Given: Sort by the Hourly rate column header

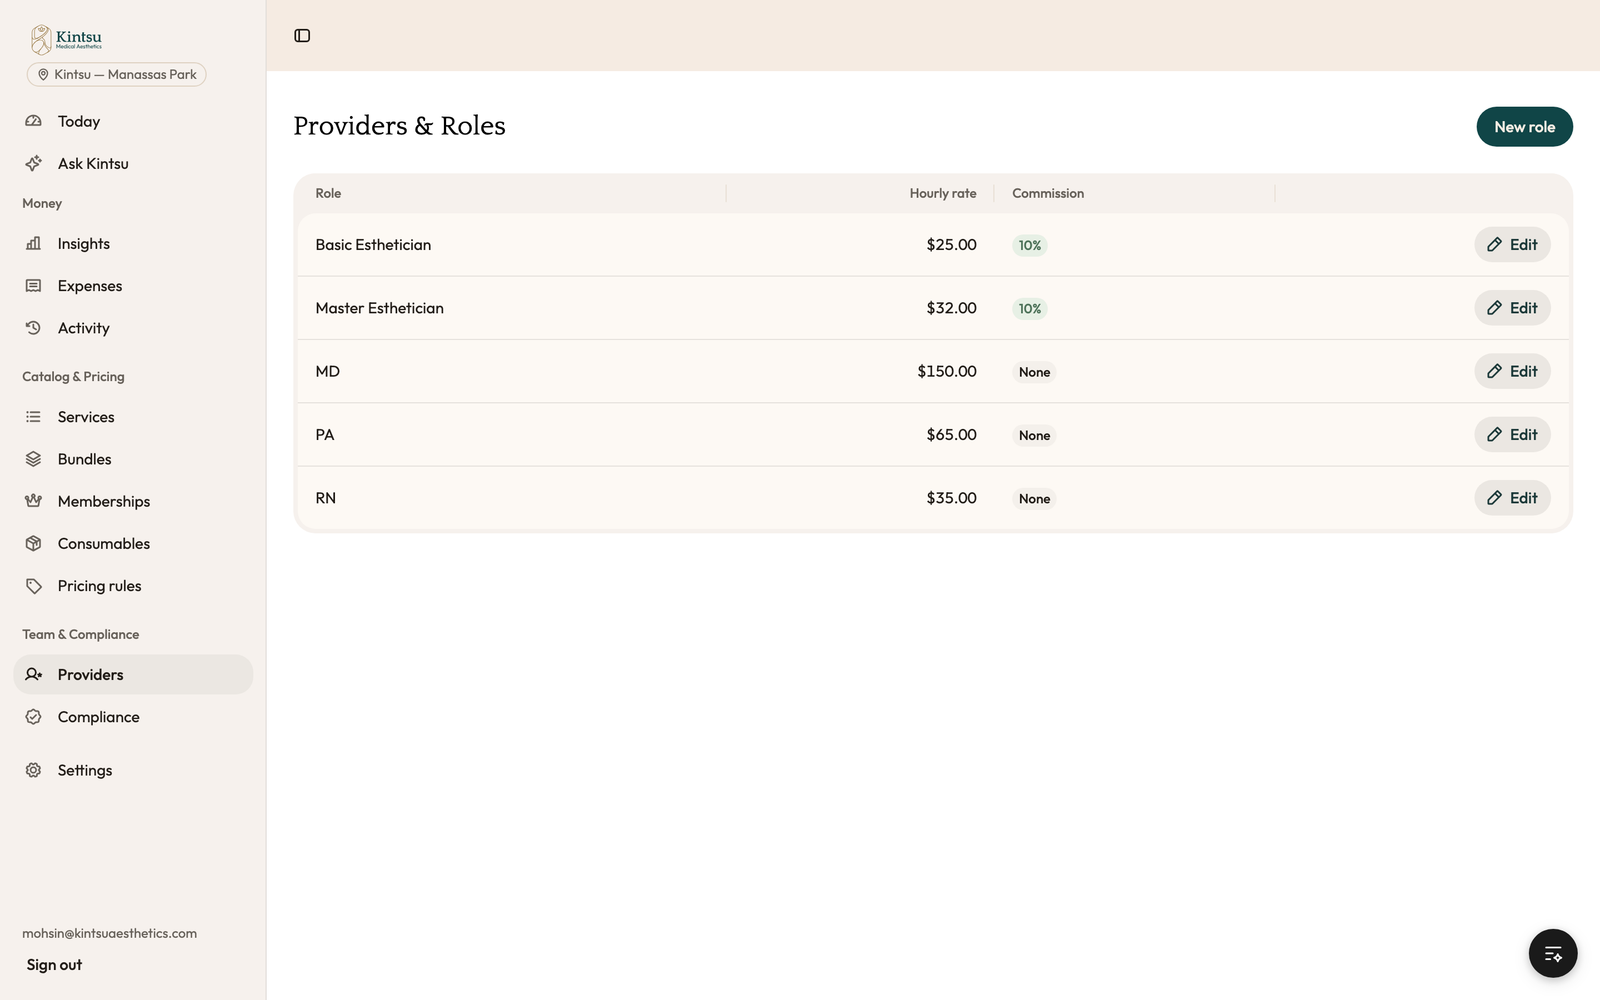Looking at the screenshot, I should pyautogui.click(x=942, y=193).
